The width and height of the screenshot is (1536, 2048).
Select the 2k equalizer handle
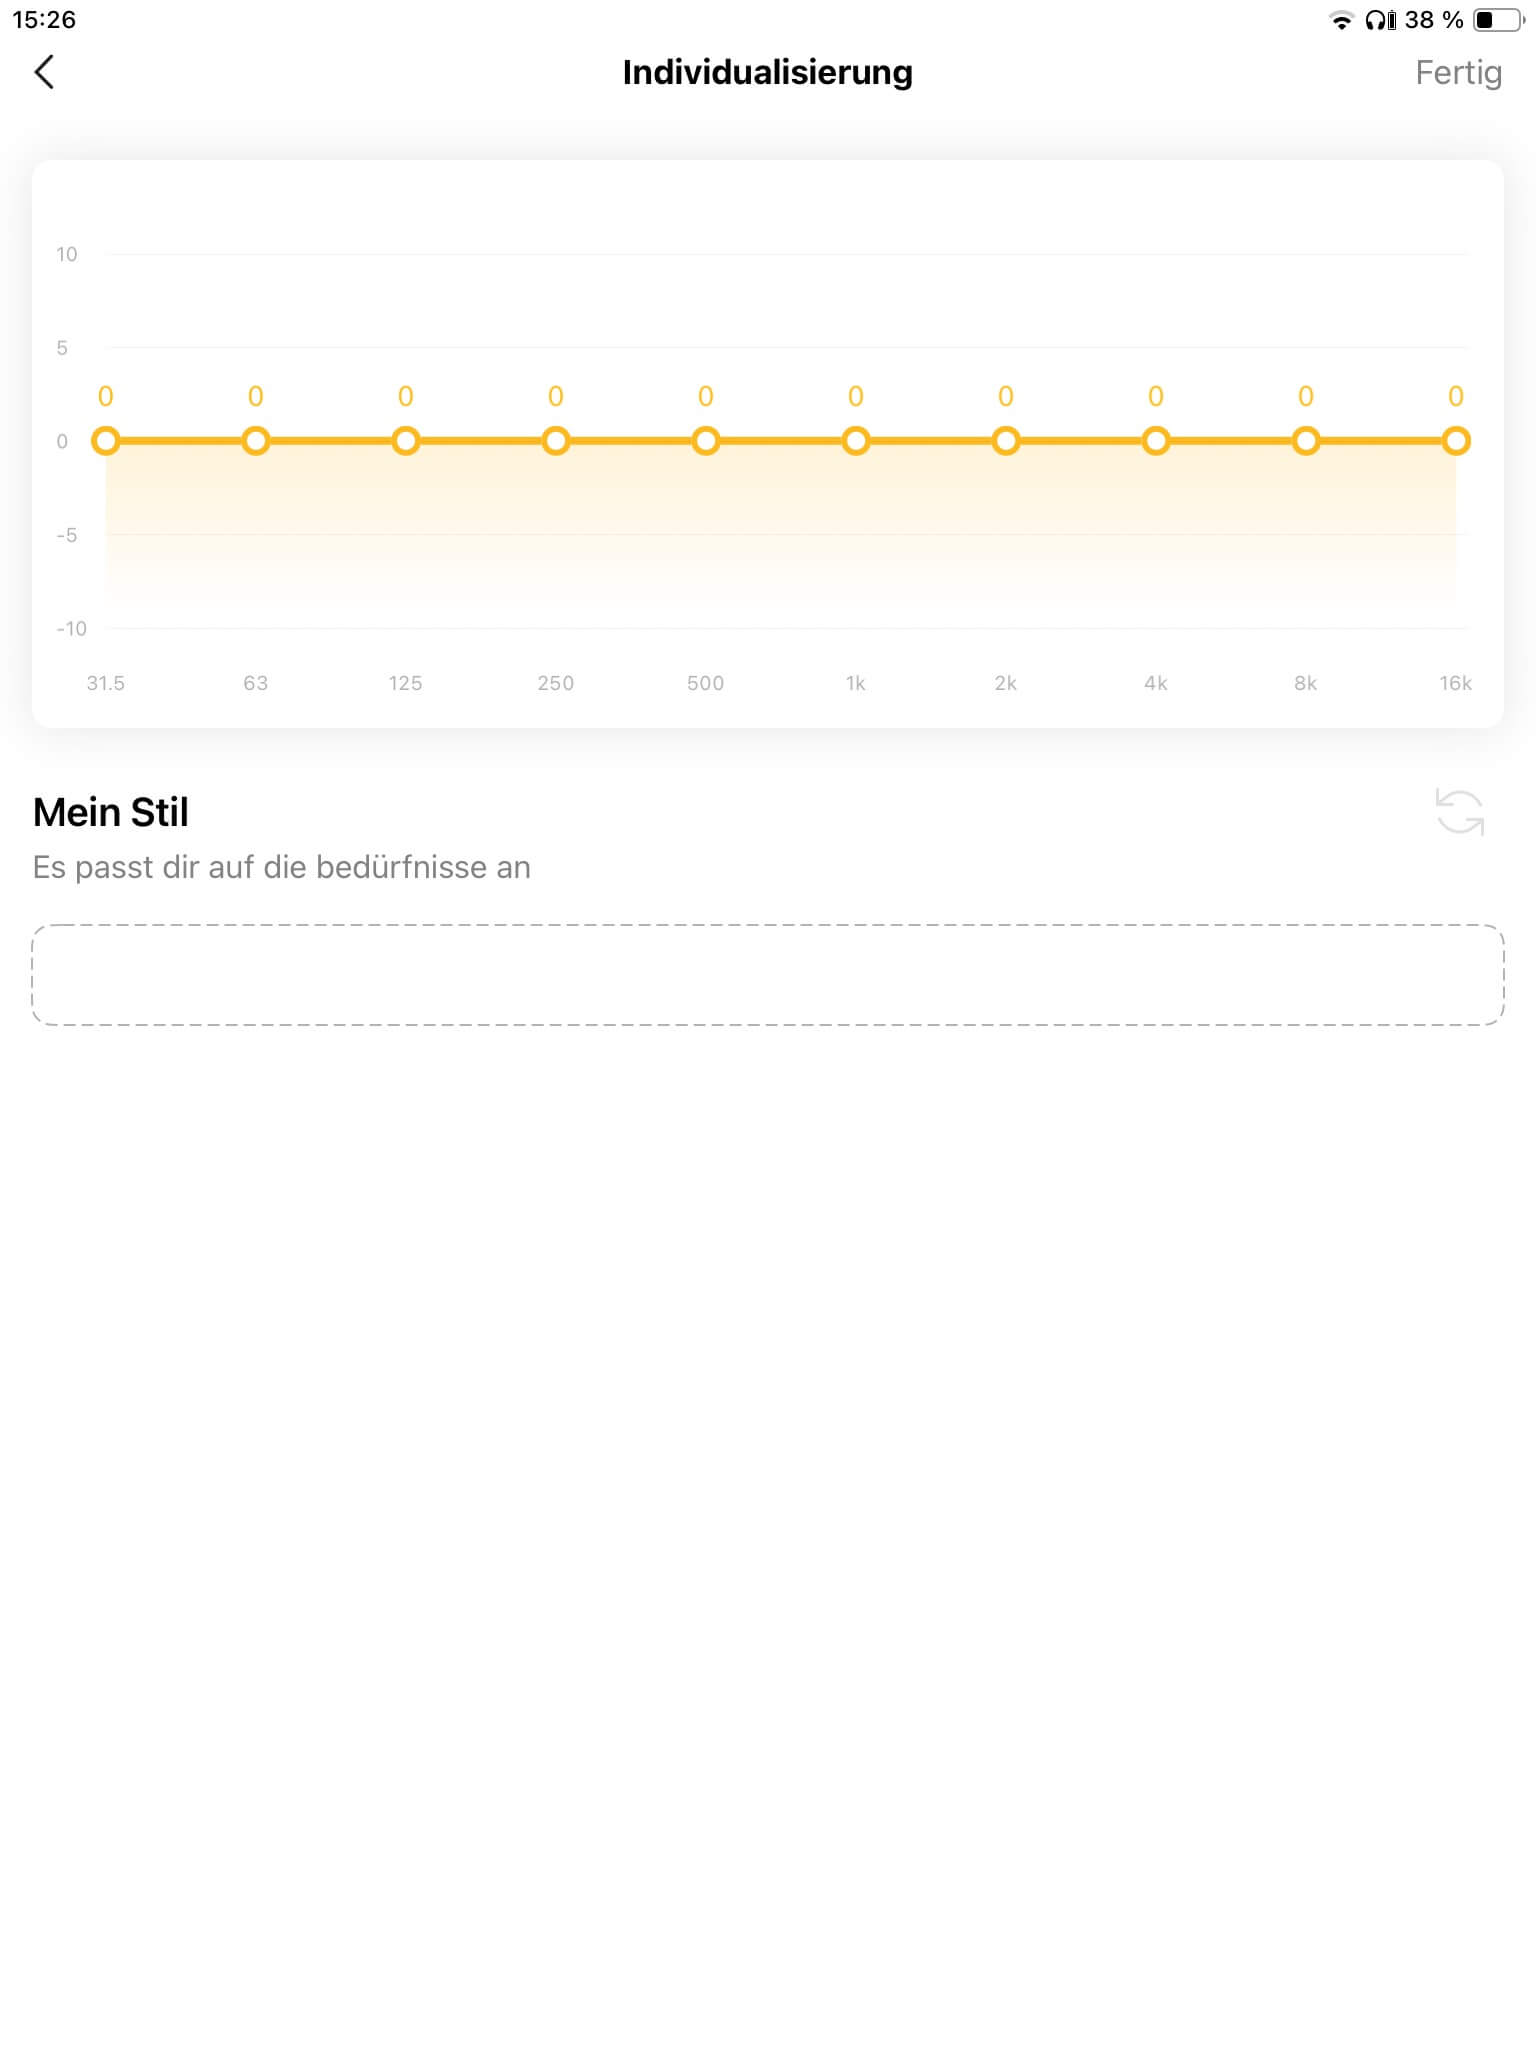1006,441
